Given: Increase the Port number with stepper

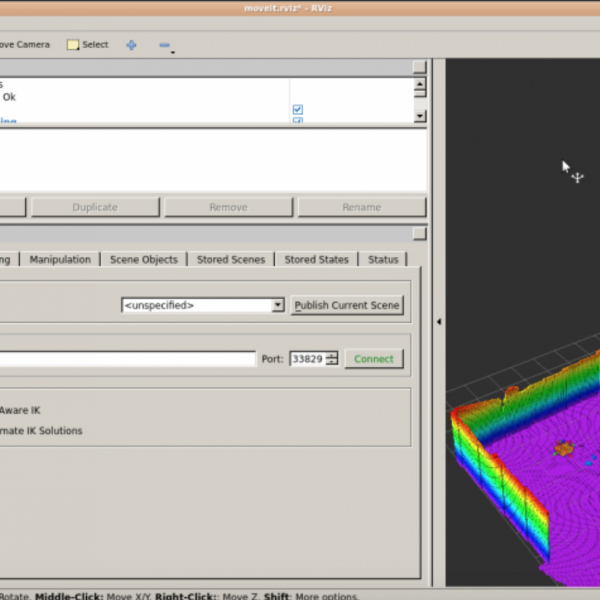Looking at the screenshot, I should (333, 354).
